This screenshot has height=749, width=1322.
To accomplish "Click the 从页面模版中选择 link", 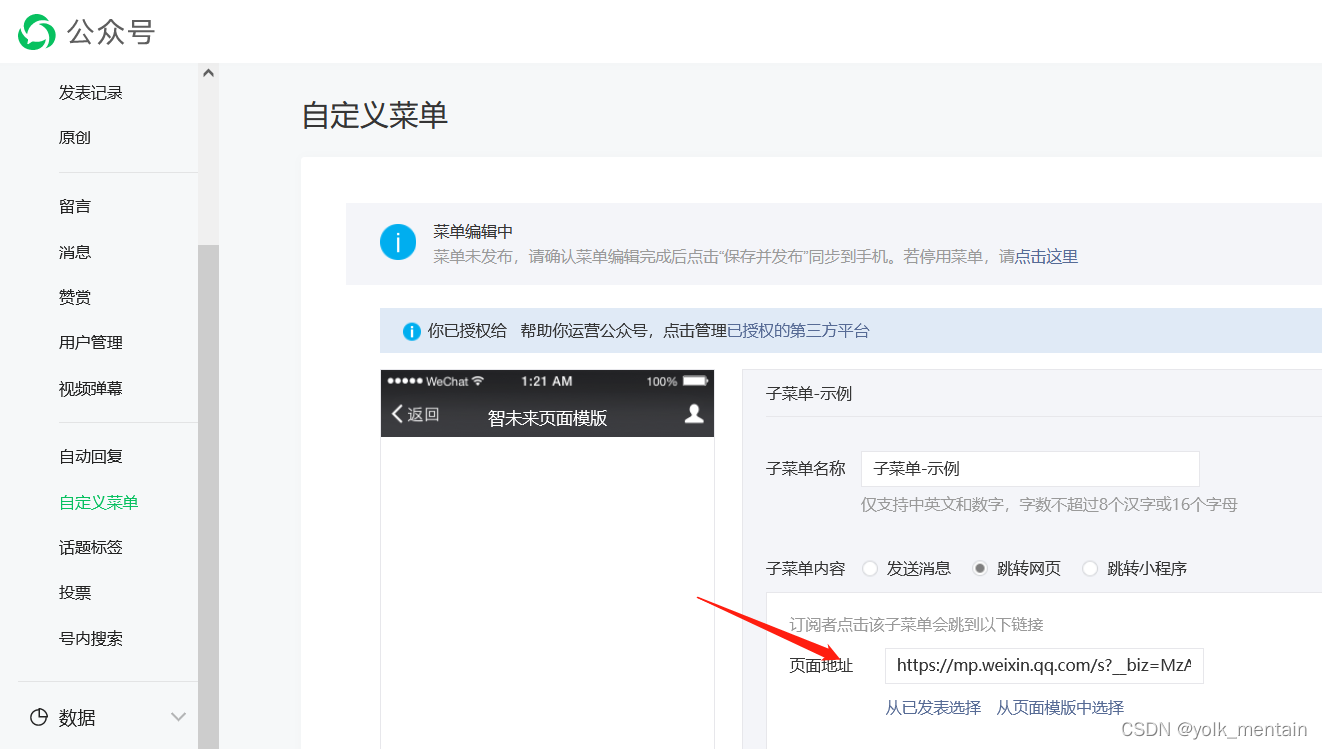I will tap(1060, 707).
